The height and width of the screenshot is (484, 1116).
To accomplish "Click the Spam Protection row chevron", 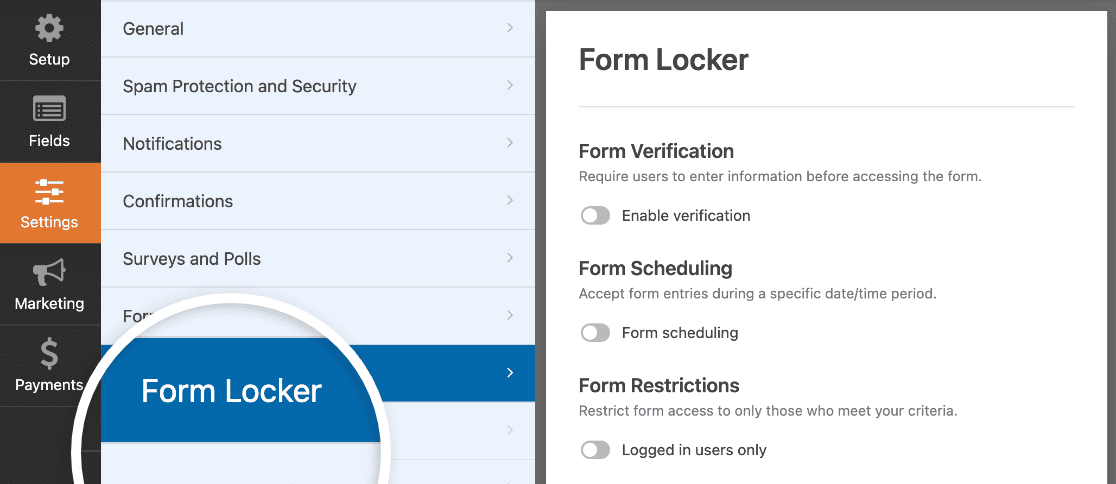I will tap(510, 86).
